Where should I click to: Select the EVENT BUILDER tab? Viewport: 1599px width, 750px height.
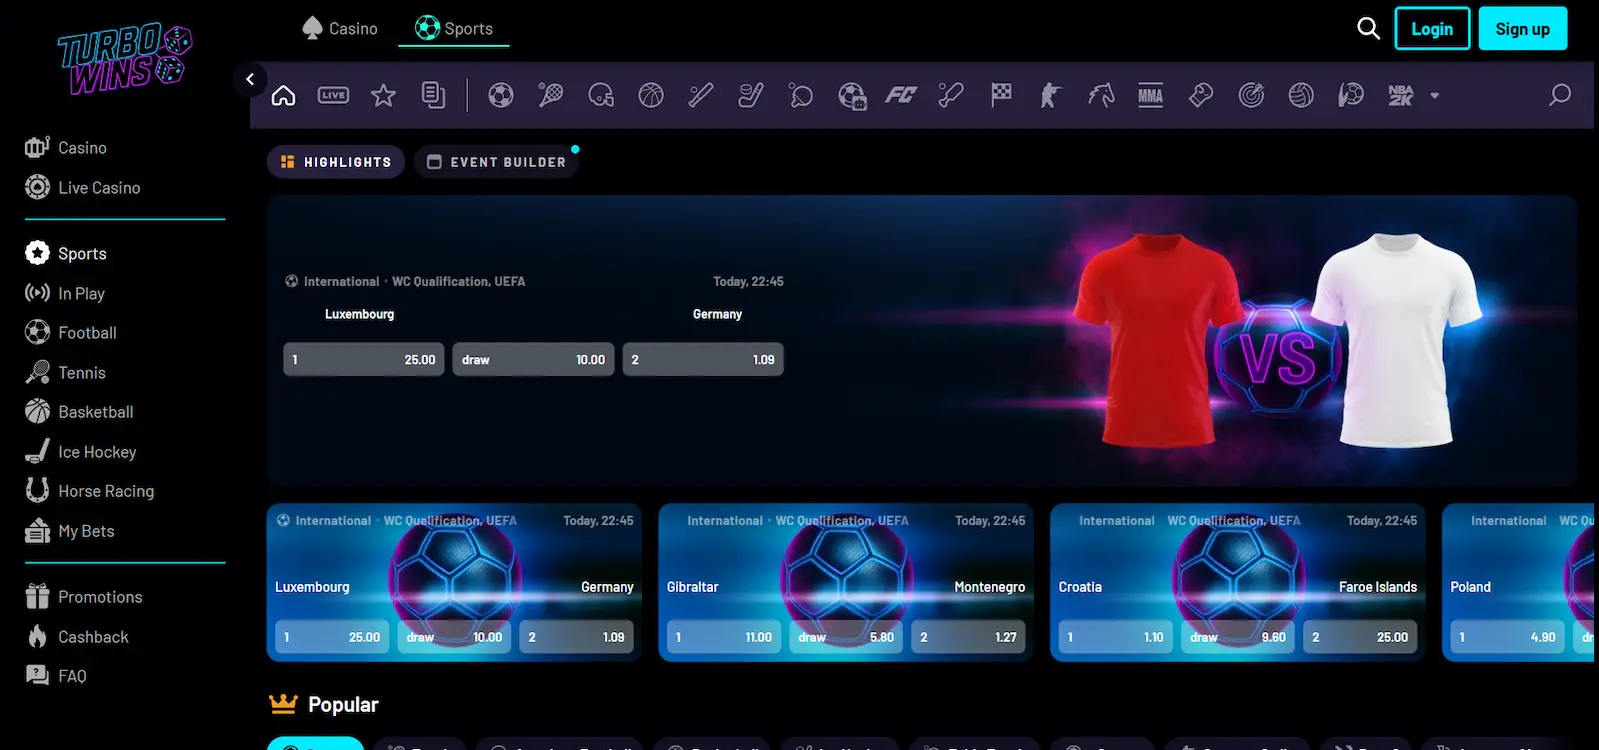click(x=496, y=162)
